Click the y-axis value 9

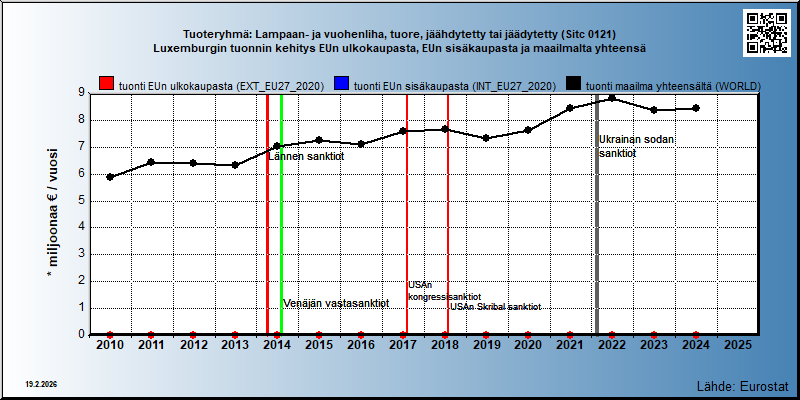tap(81, 92)
